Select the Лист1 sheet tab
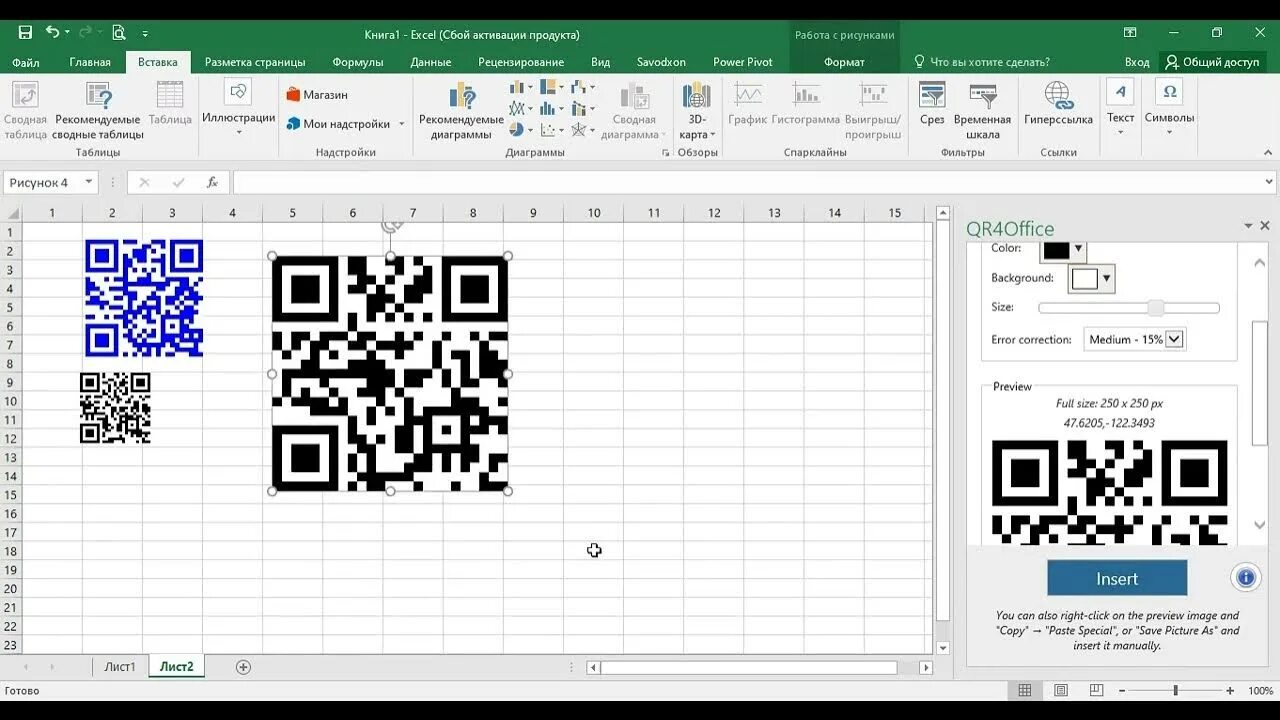Screen dimensions: 1280x720 (120, 667)
